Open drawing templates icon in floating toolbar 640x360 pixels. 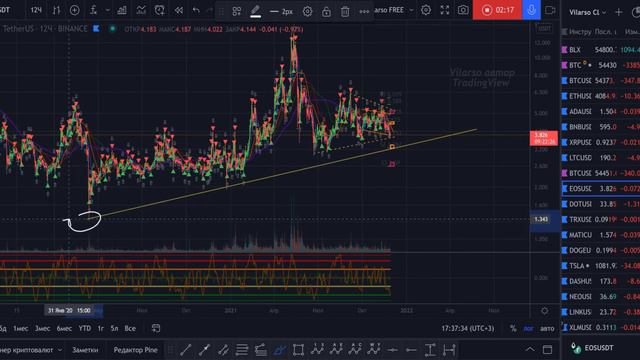236,11
